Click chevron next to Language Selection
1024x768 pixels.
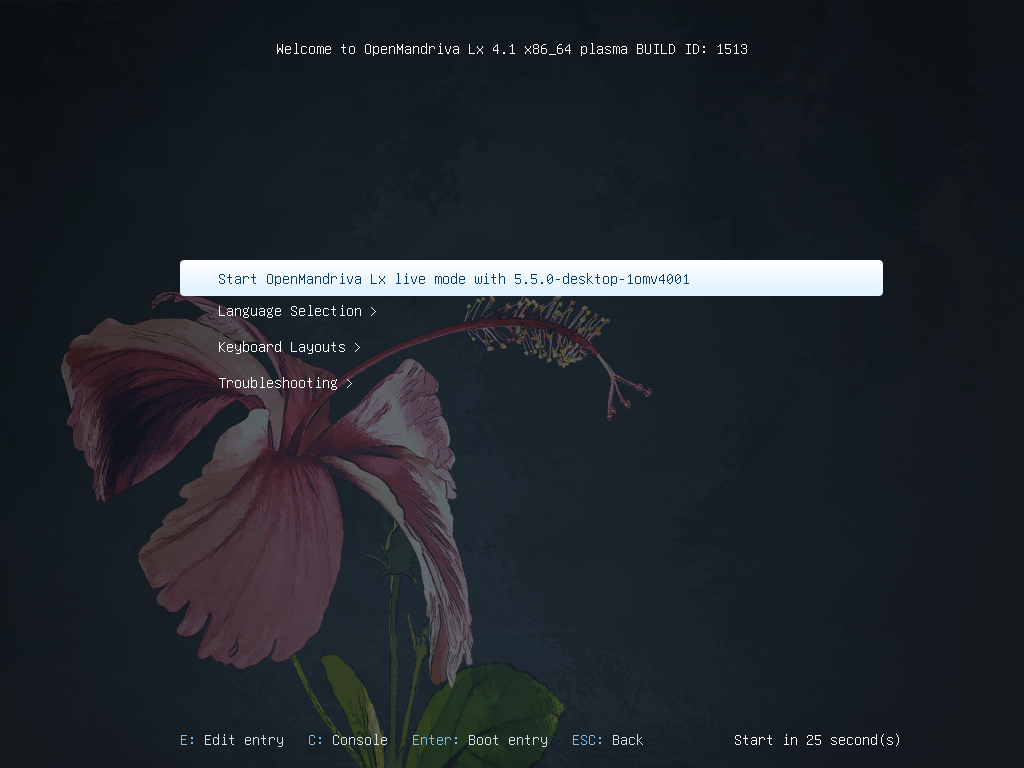(374, 312)
